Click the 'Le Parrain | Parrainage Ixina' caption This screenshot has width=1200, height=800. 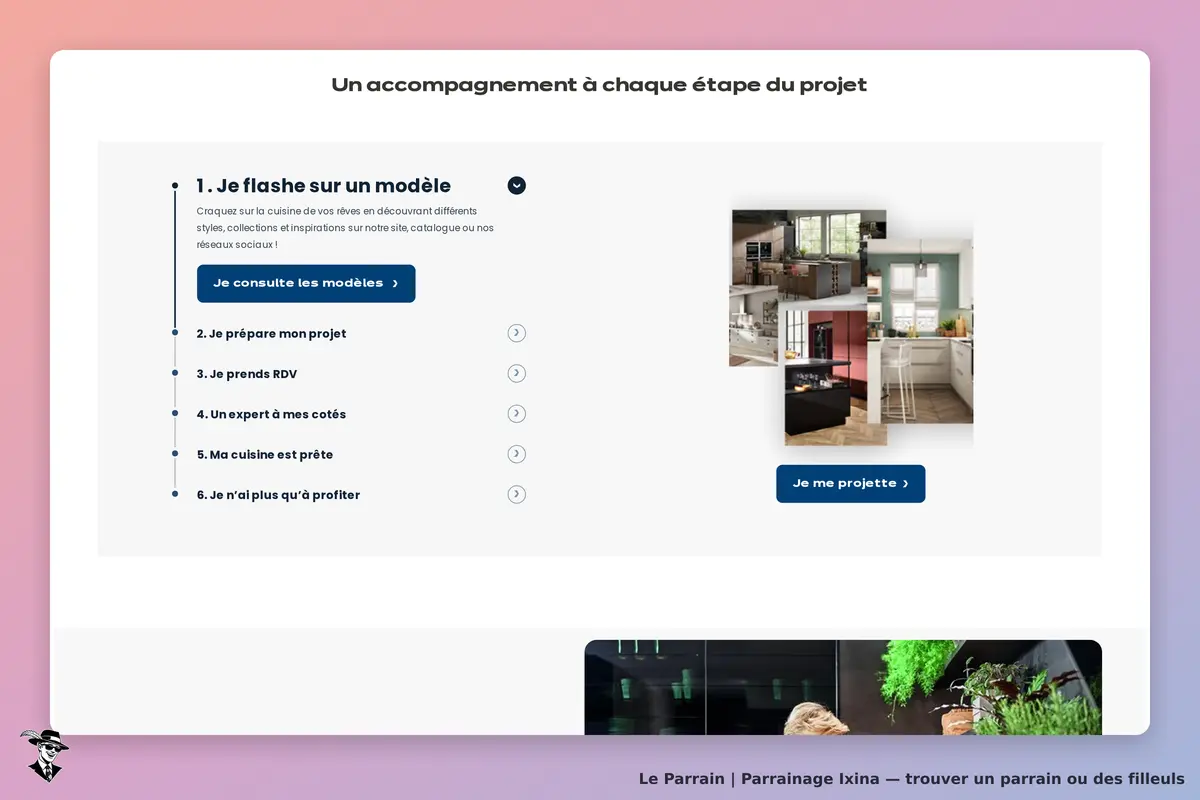[x=911, y=779]
